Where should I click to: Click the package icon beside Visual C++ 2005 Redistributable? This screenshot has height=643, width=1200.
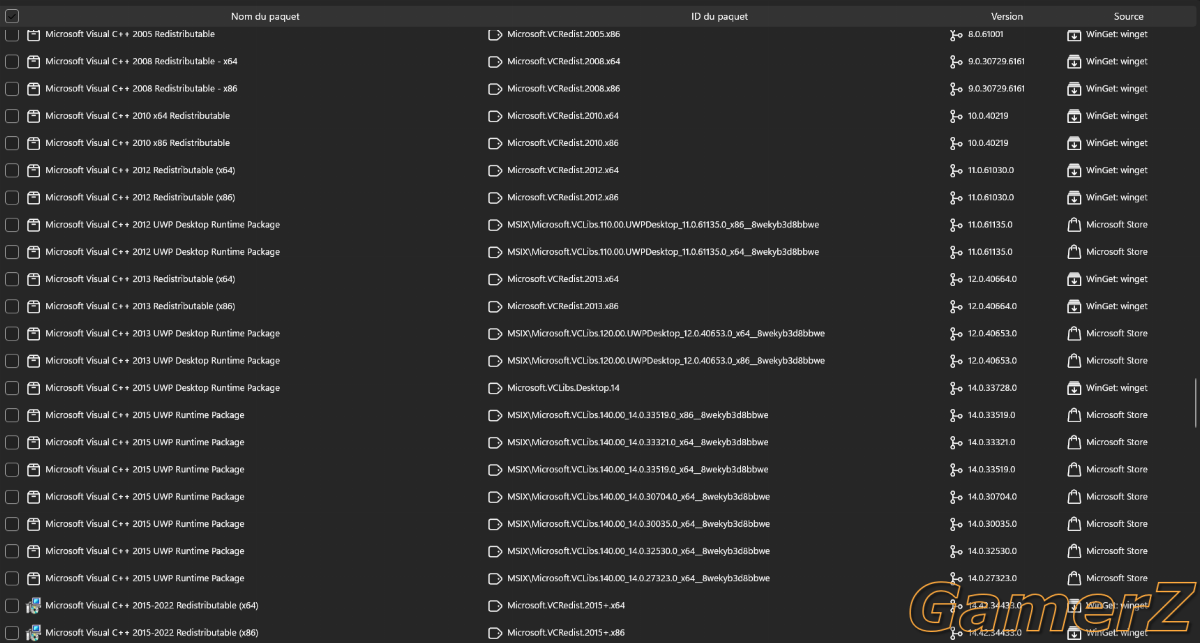[x=33, y=34]
